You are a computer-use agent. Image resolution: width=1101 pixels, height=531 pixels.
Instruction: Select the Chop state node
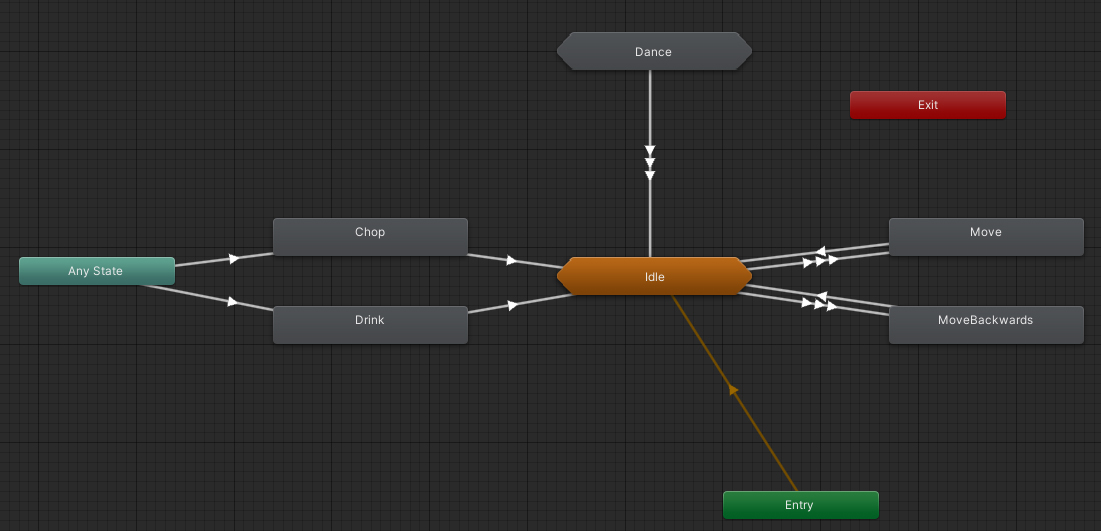tap(370, 236)
